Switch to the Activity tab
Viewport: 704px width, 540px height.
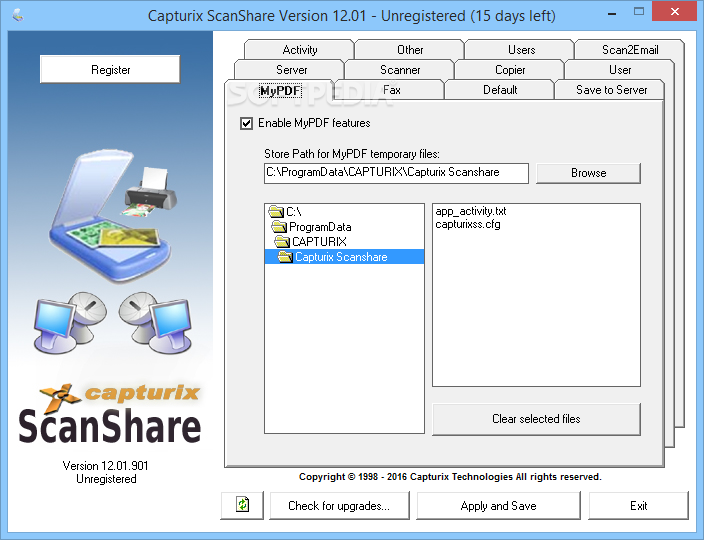(x=299, y=49)
